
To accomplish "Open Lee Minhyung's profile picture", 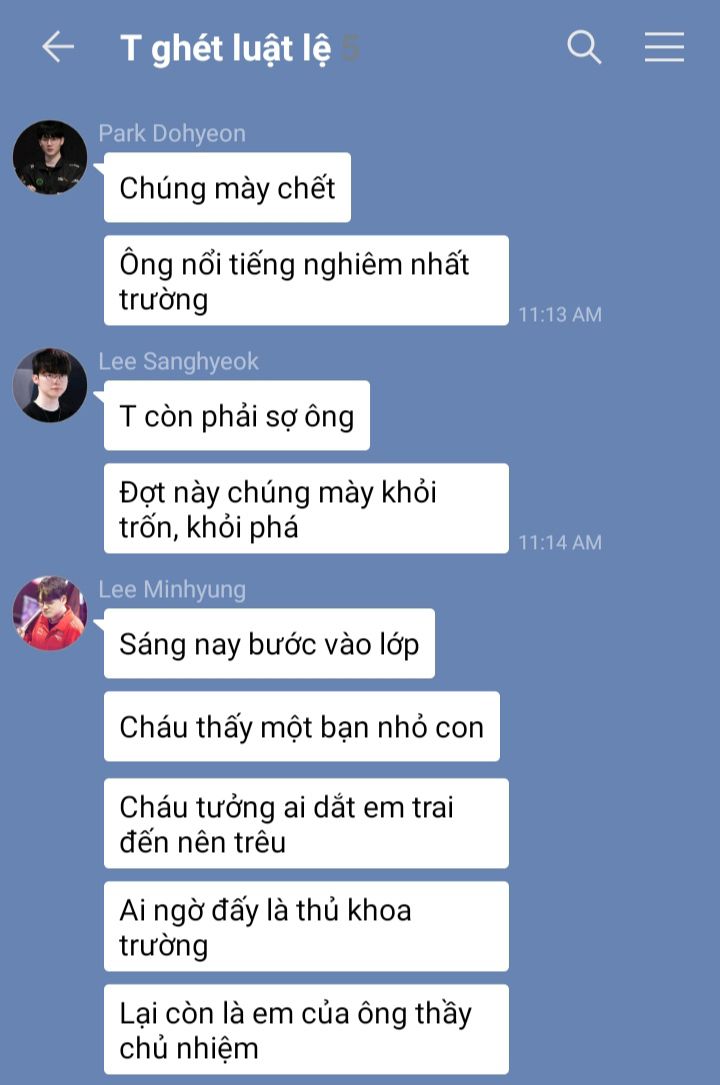I will pos(50,613).
